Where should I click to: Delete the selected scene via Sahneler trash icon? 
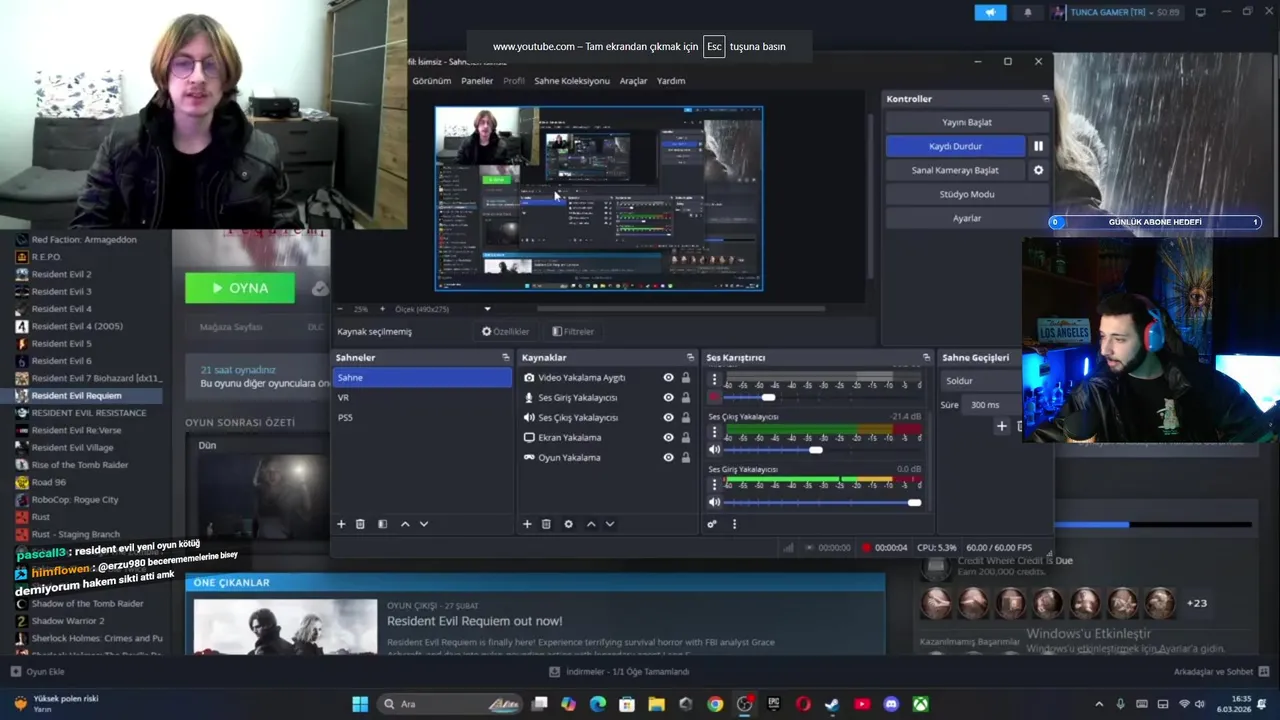coord(360,524)
